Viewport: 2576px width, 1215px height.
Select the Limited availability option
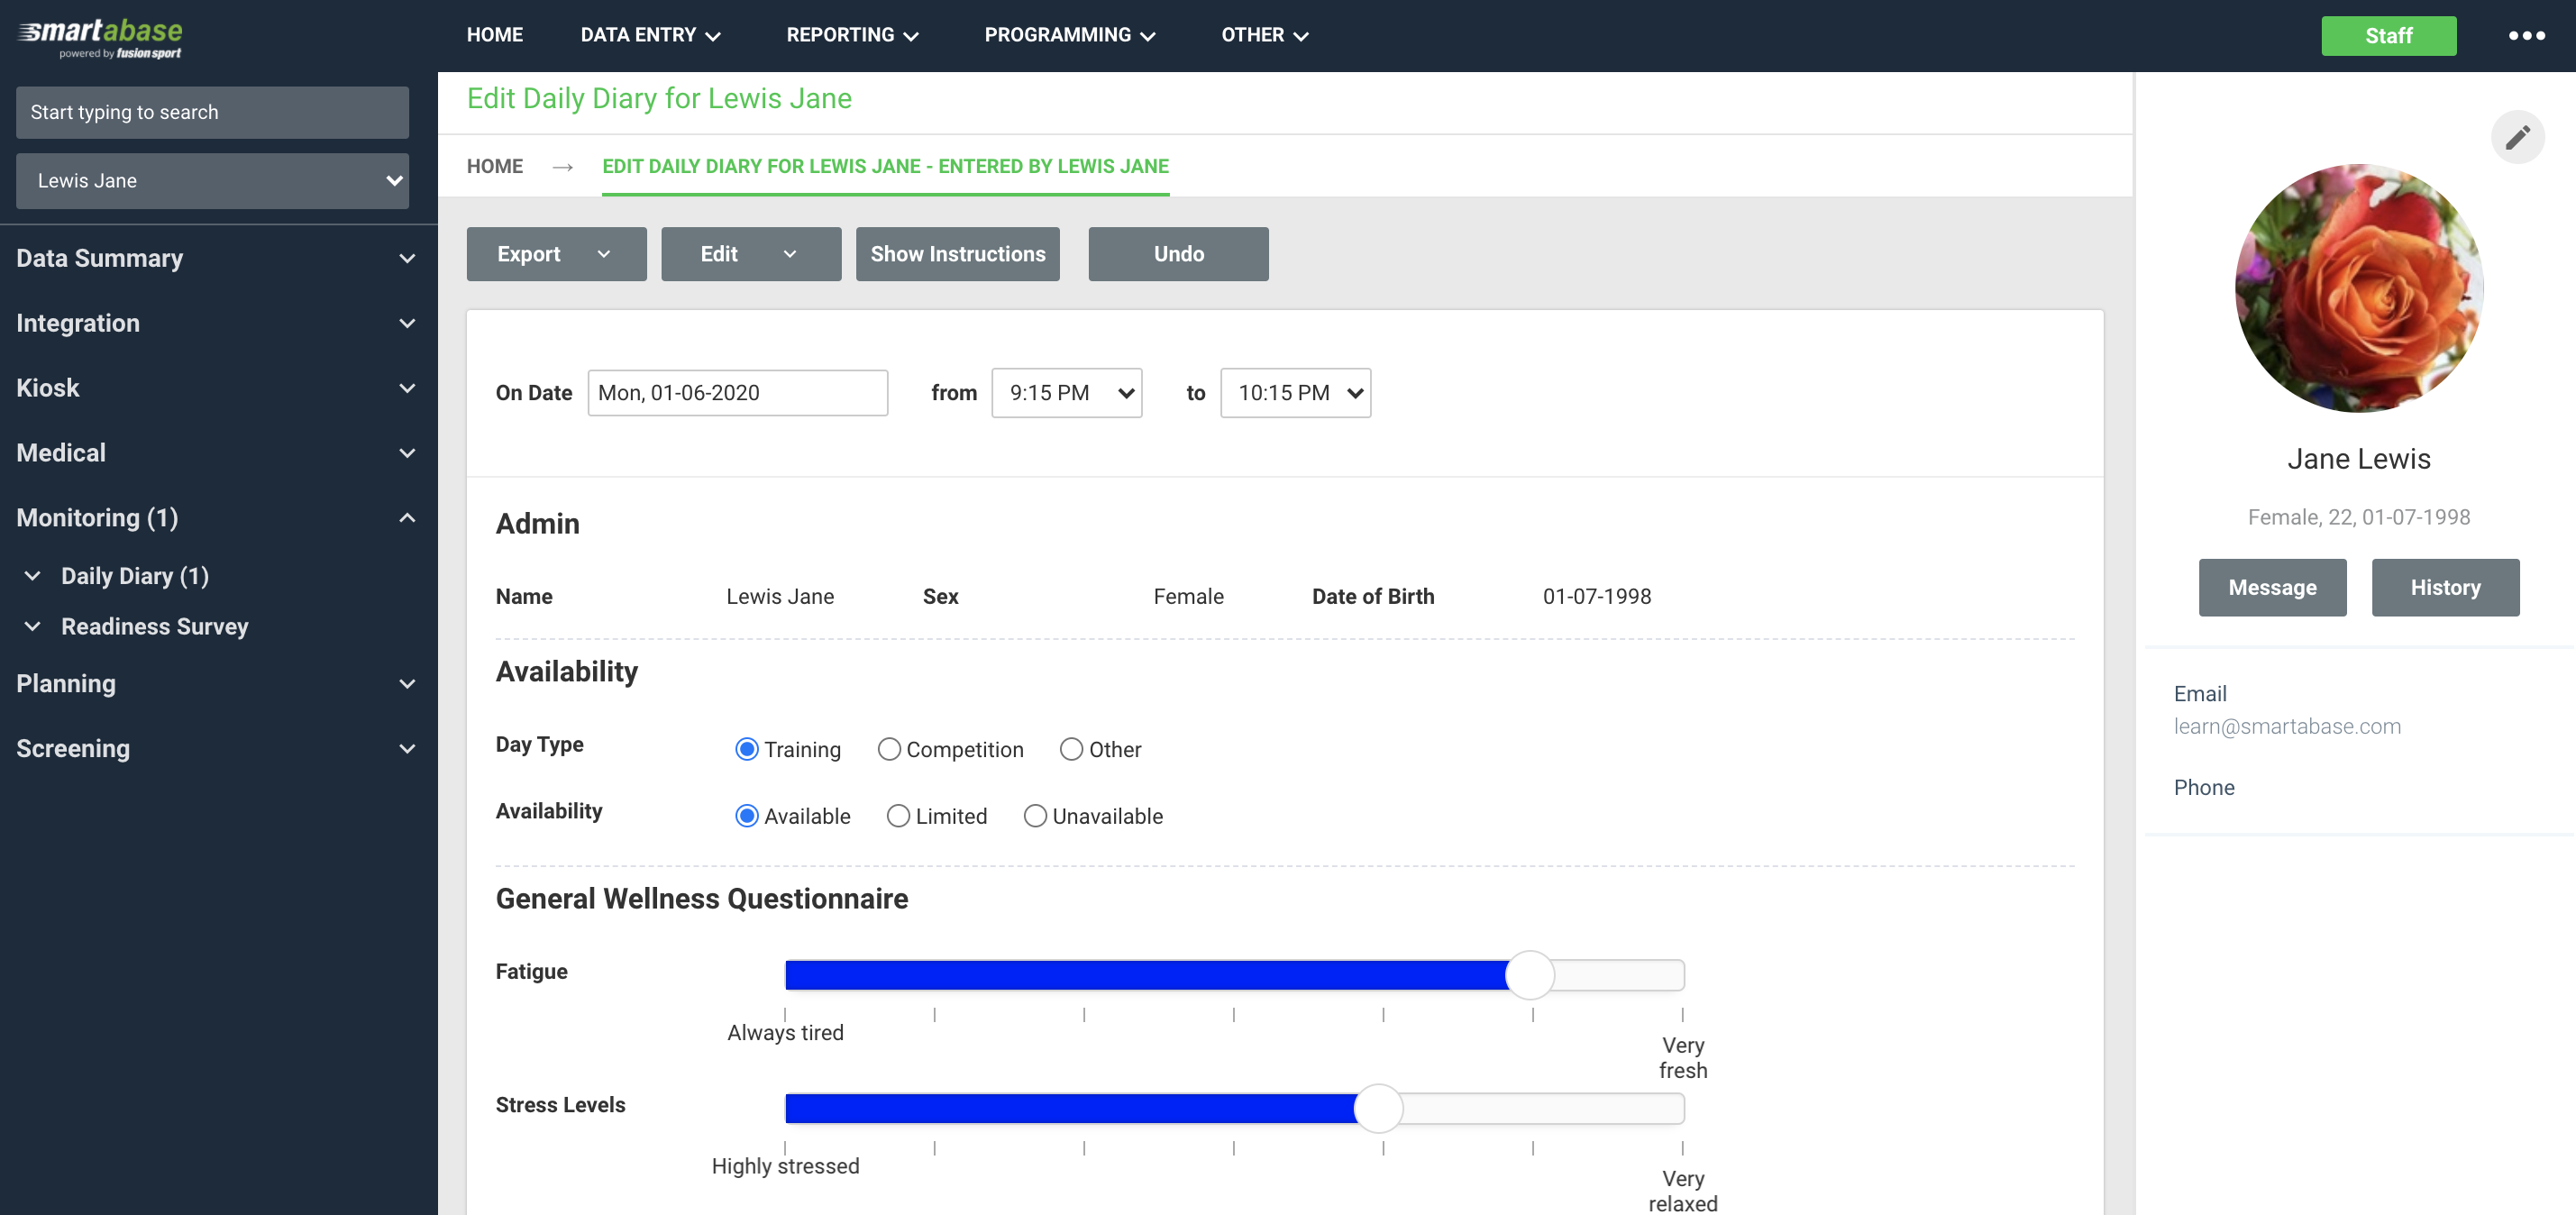(x=897, y=816)
